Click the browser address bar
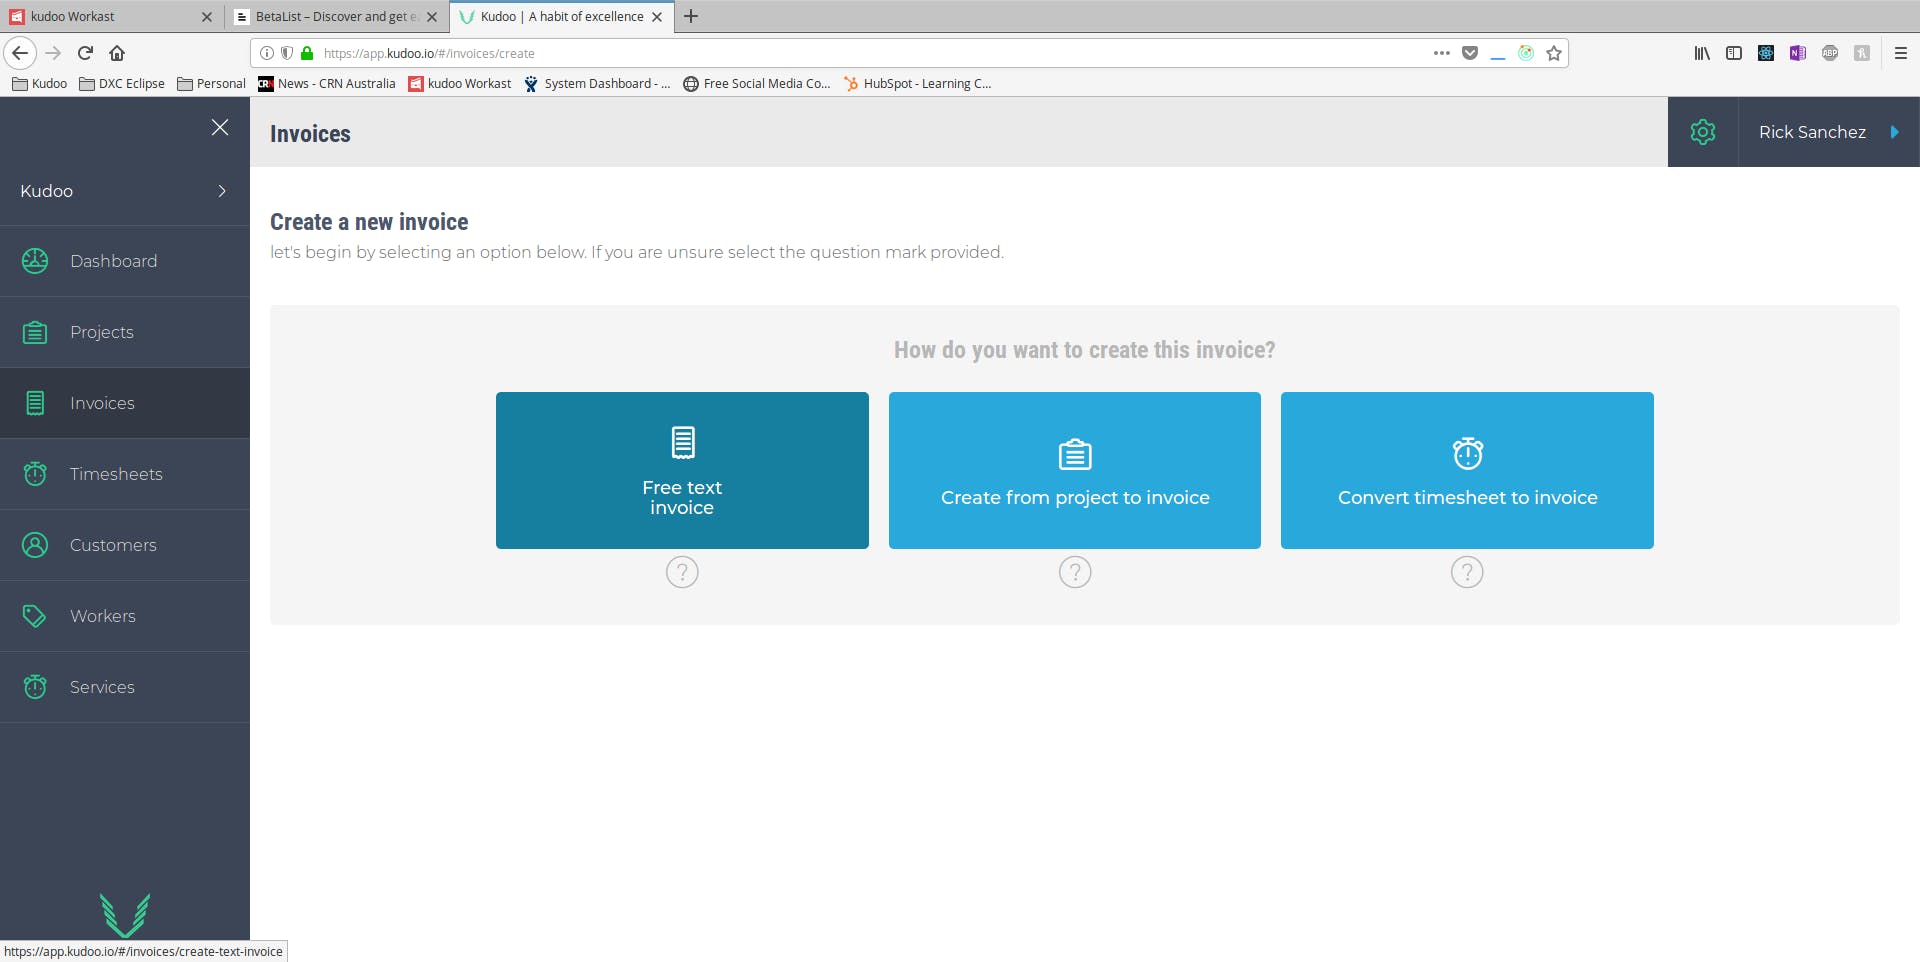 870,53
